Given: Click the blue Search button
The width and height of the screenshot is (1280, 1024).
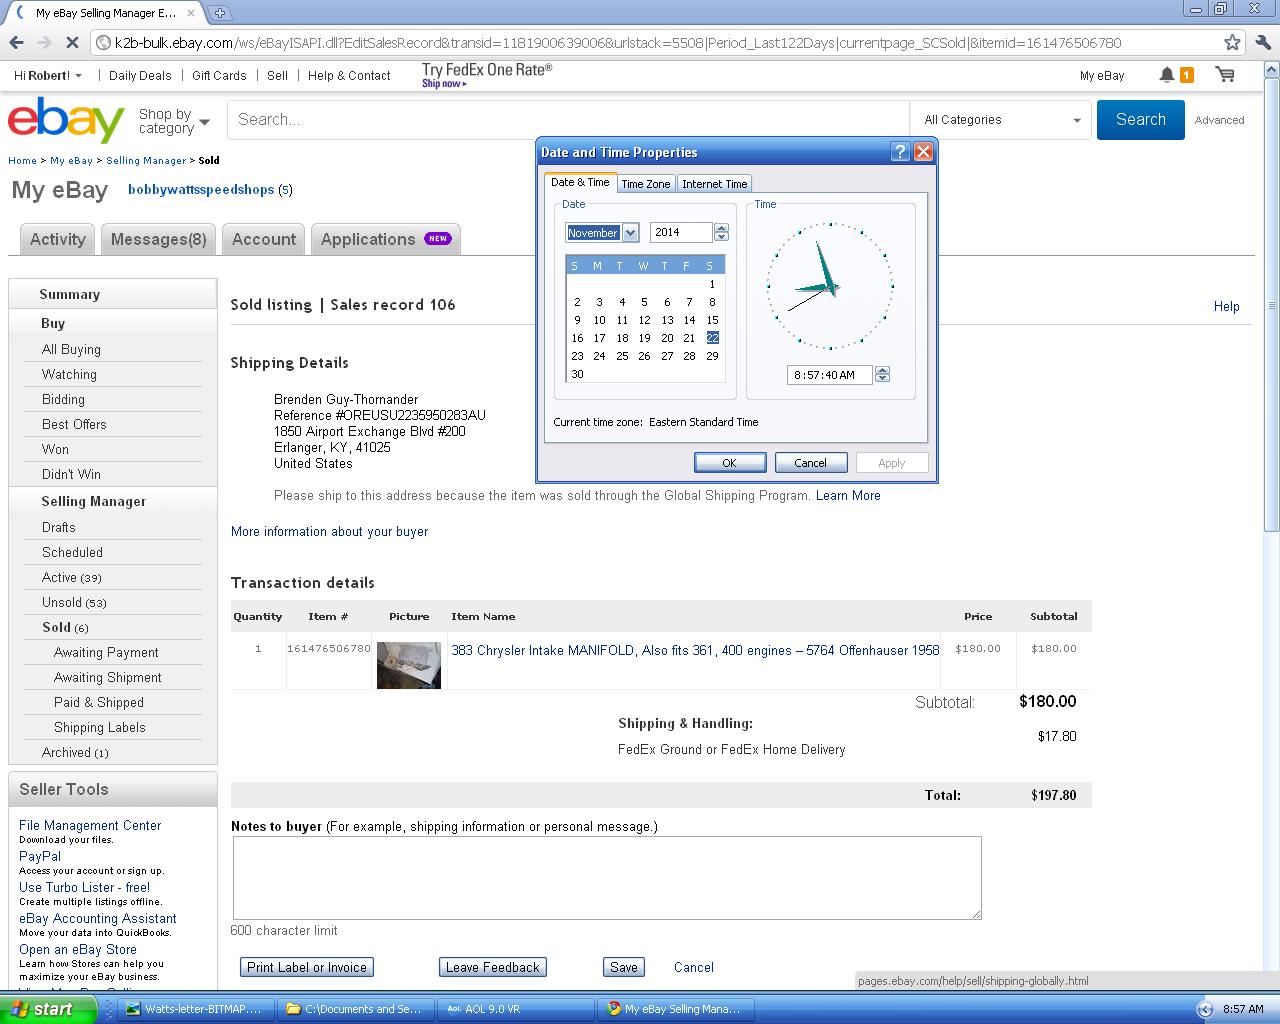Looking at the screenshot, I should pyautogui.click(x=1141, y=120).
